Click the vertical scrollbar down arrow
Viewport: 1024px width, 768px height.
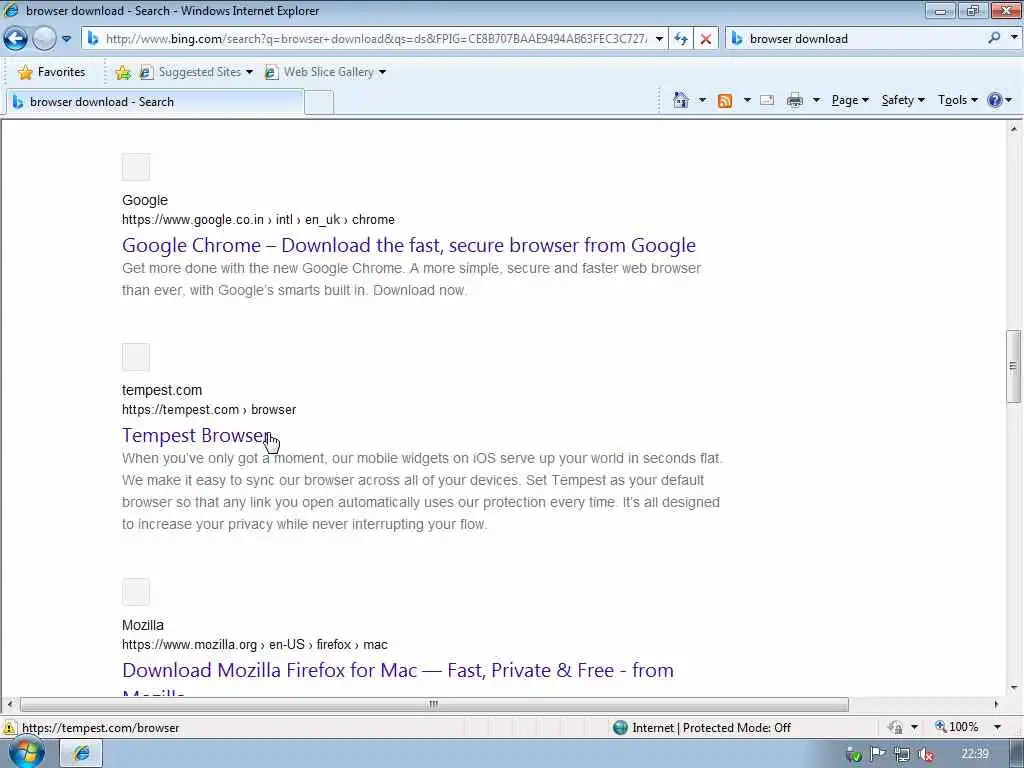click(1014, 687)
